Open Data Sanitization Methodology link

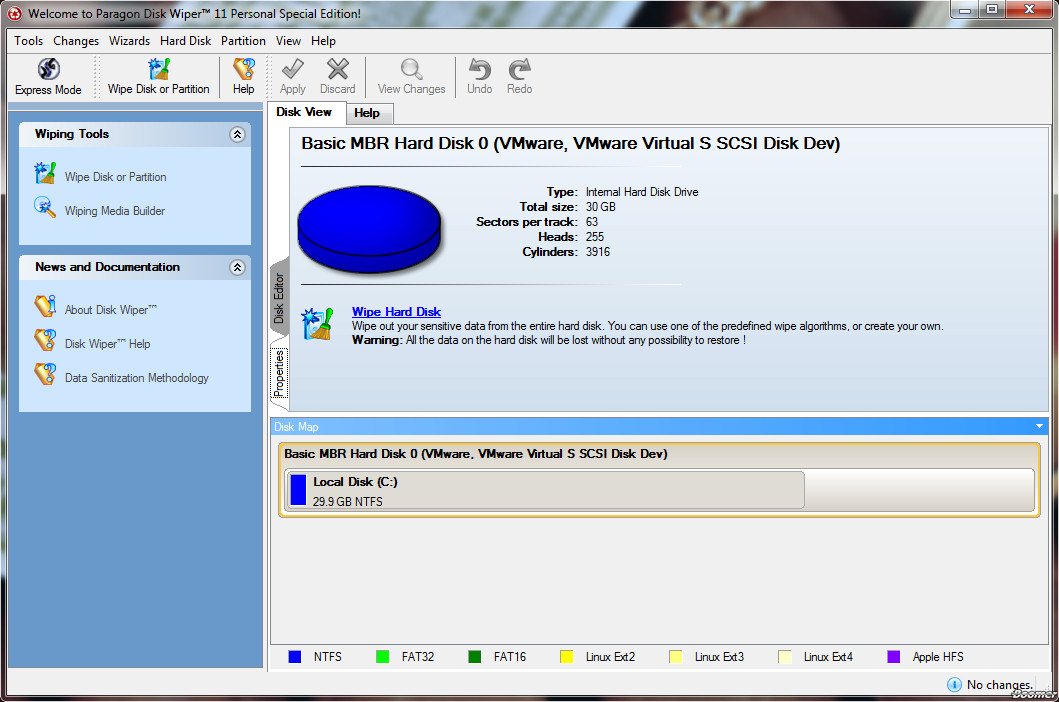click(136, 378)
